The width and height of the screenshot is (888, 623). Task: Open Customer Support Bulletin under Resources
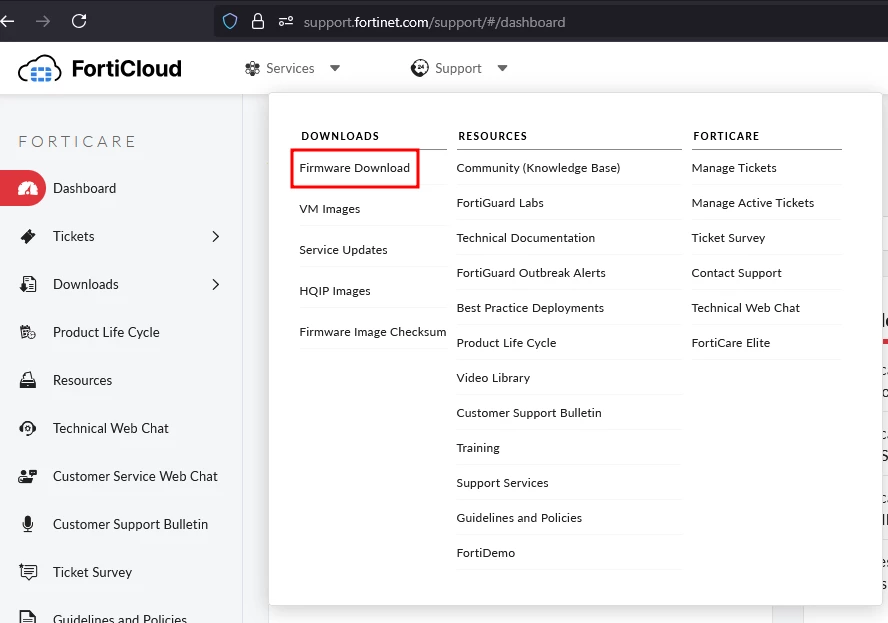point(529,413)
